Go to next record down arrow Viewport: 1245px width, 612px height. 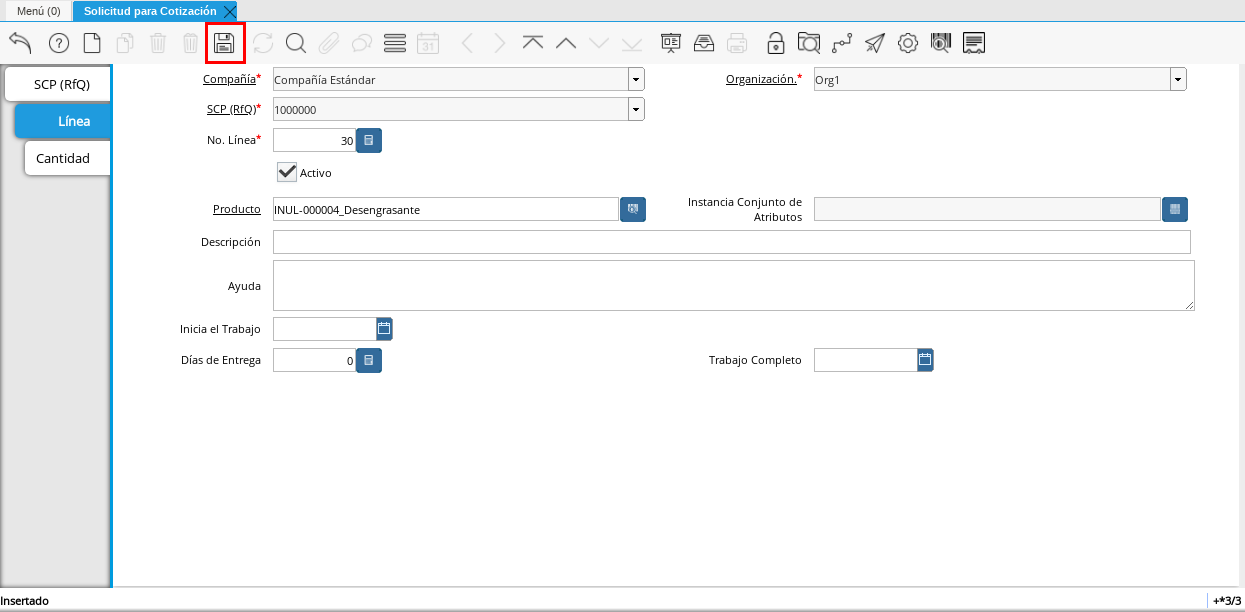[599, 43]
